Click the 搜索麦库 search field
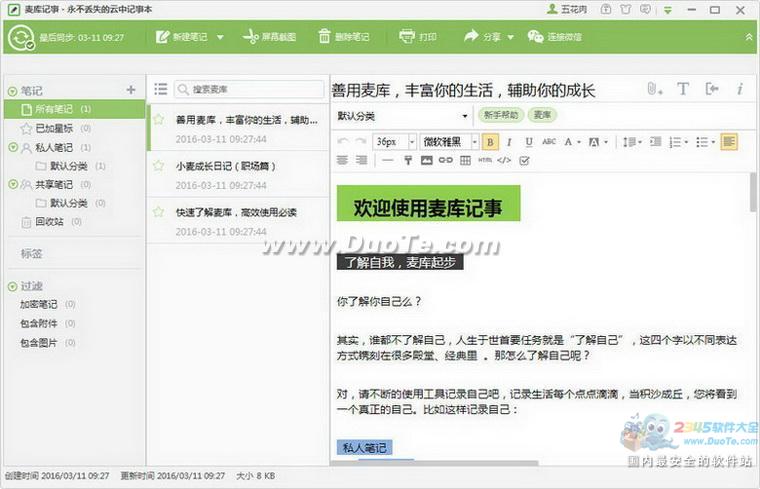The width and height of the screenshot is (760, 489). pyautogui.click(x=249, y=89)
